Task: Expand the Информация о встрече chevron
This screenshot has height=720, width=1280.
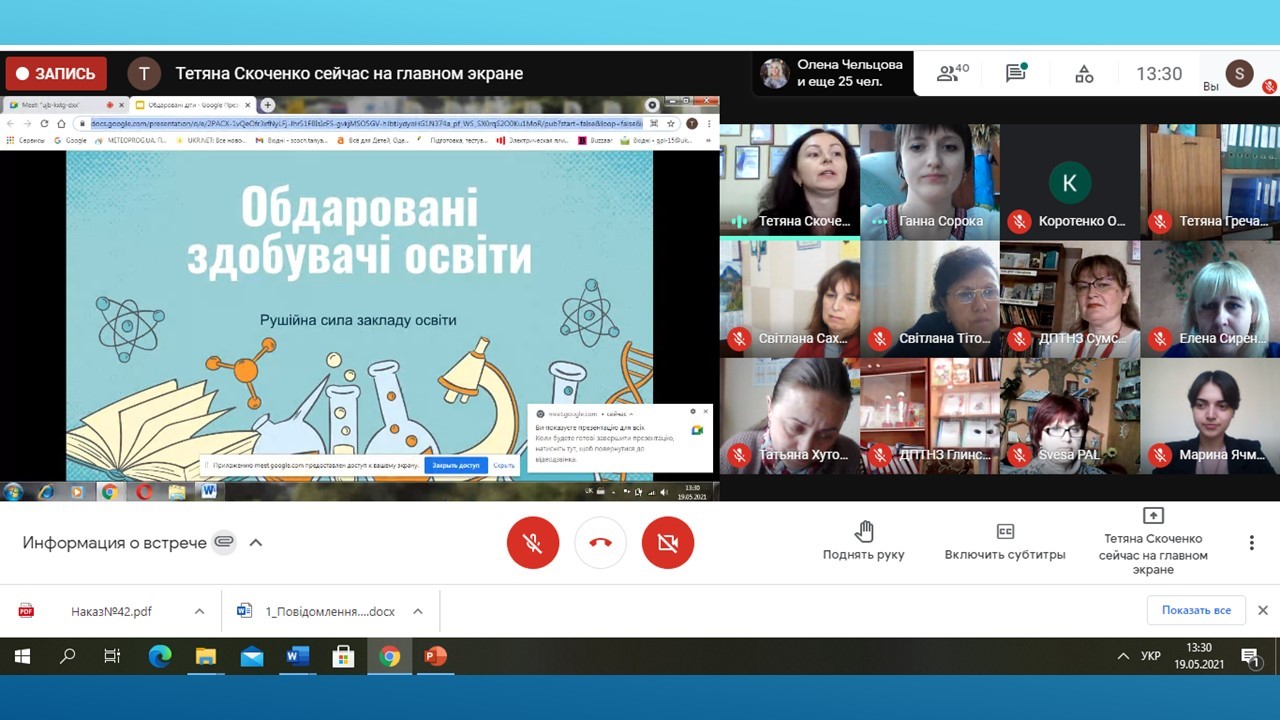Action: pyautogui.click(x=256, y=543)
